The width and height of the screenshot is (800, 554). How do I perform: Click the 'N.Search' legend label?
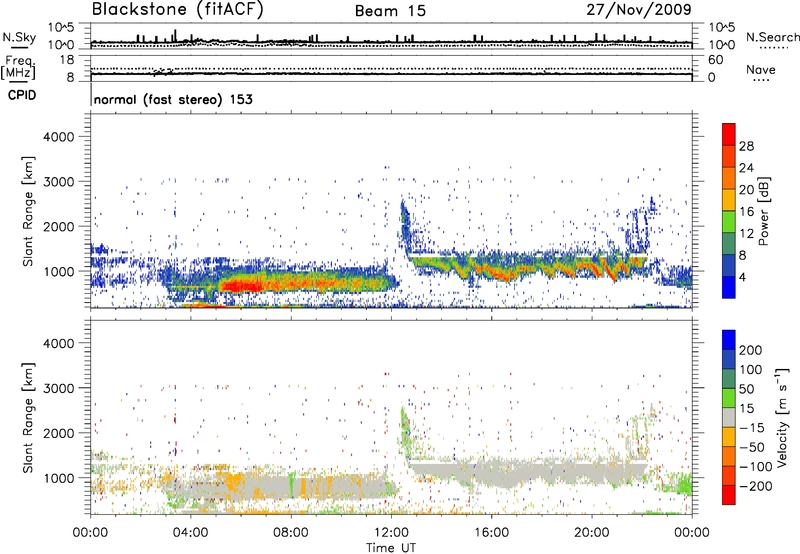(772, 37)
